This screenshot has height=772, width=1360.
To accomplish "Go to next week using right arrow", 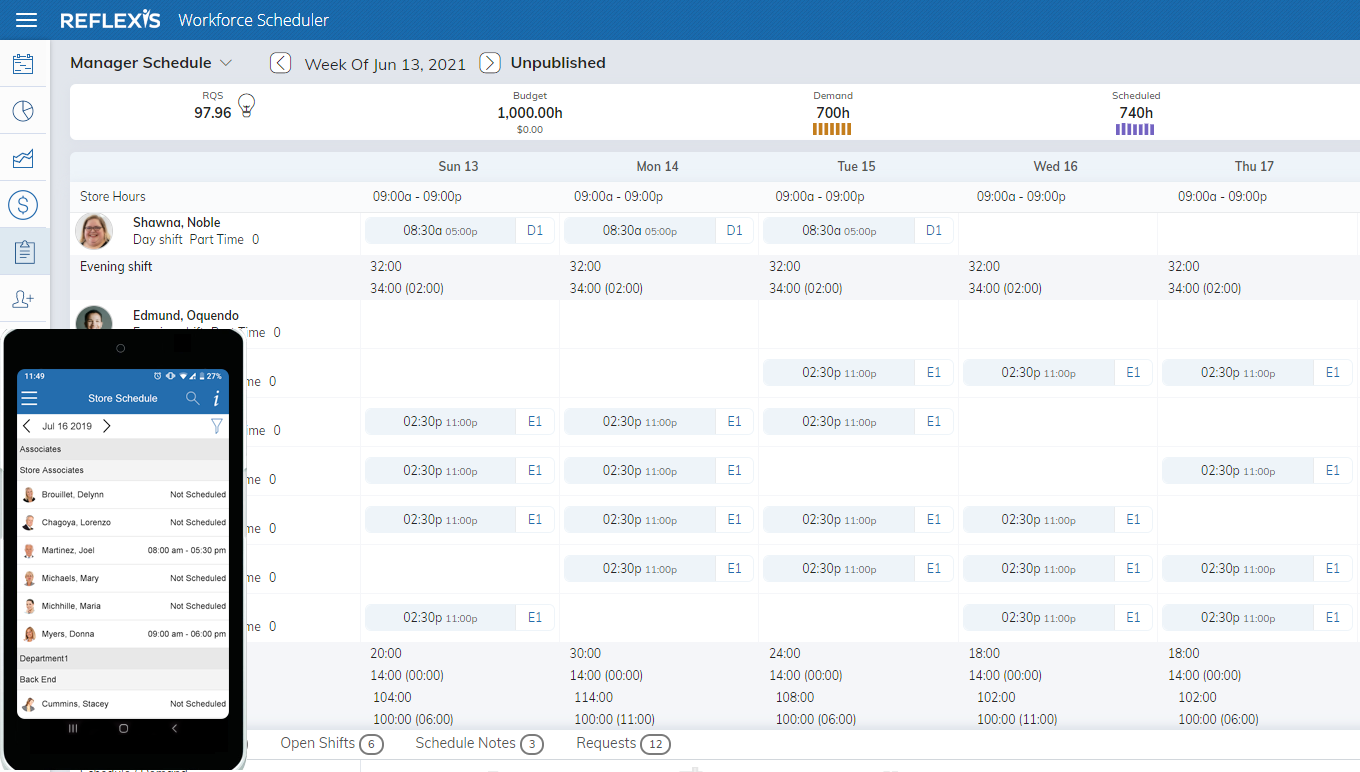I will (x=490, y=63).
